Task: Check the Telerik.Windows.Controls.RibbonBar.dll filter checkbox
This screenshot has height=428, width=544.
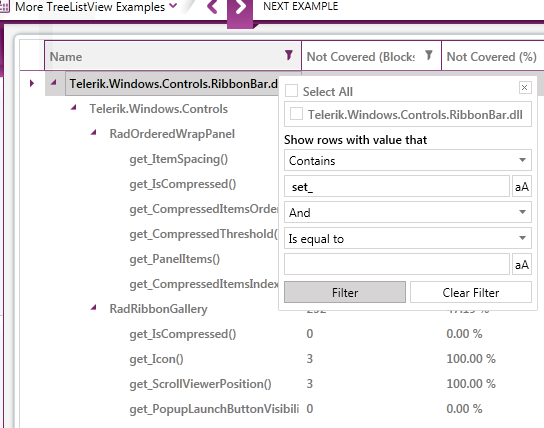Action: (x=296, y=114)
